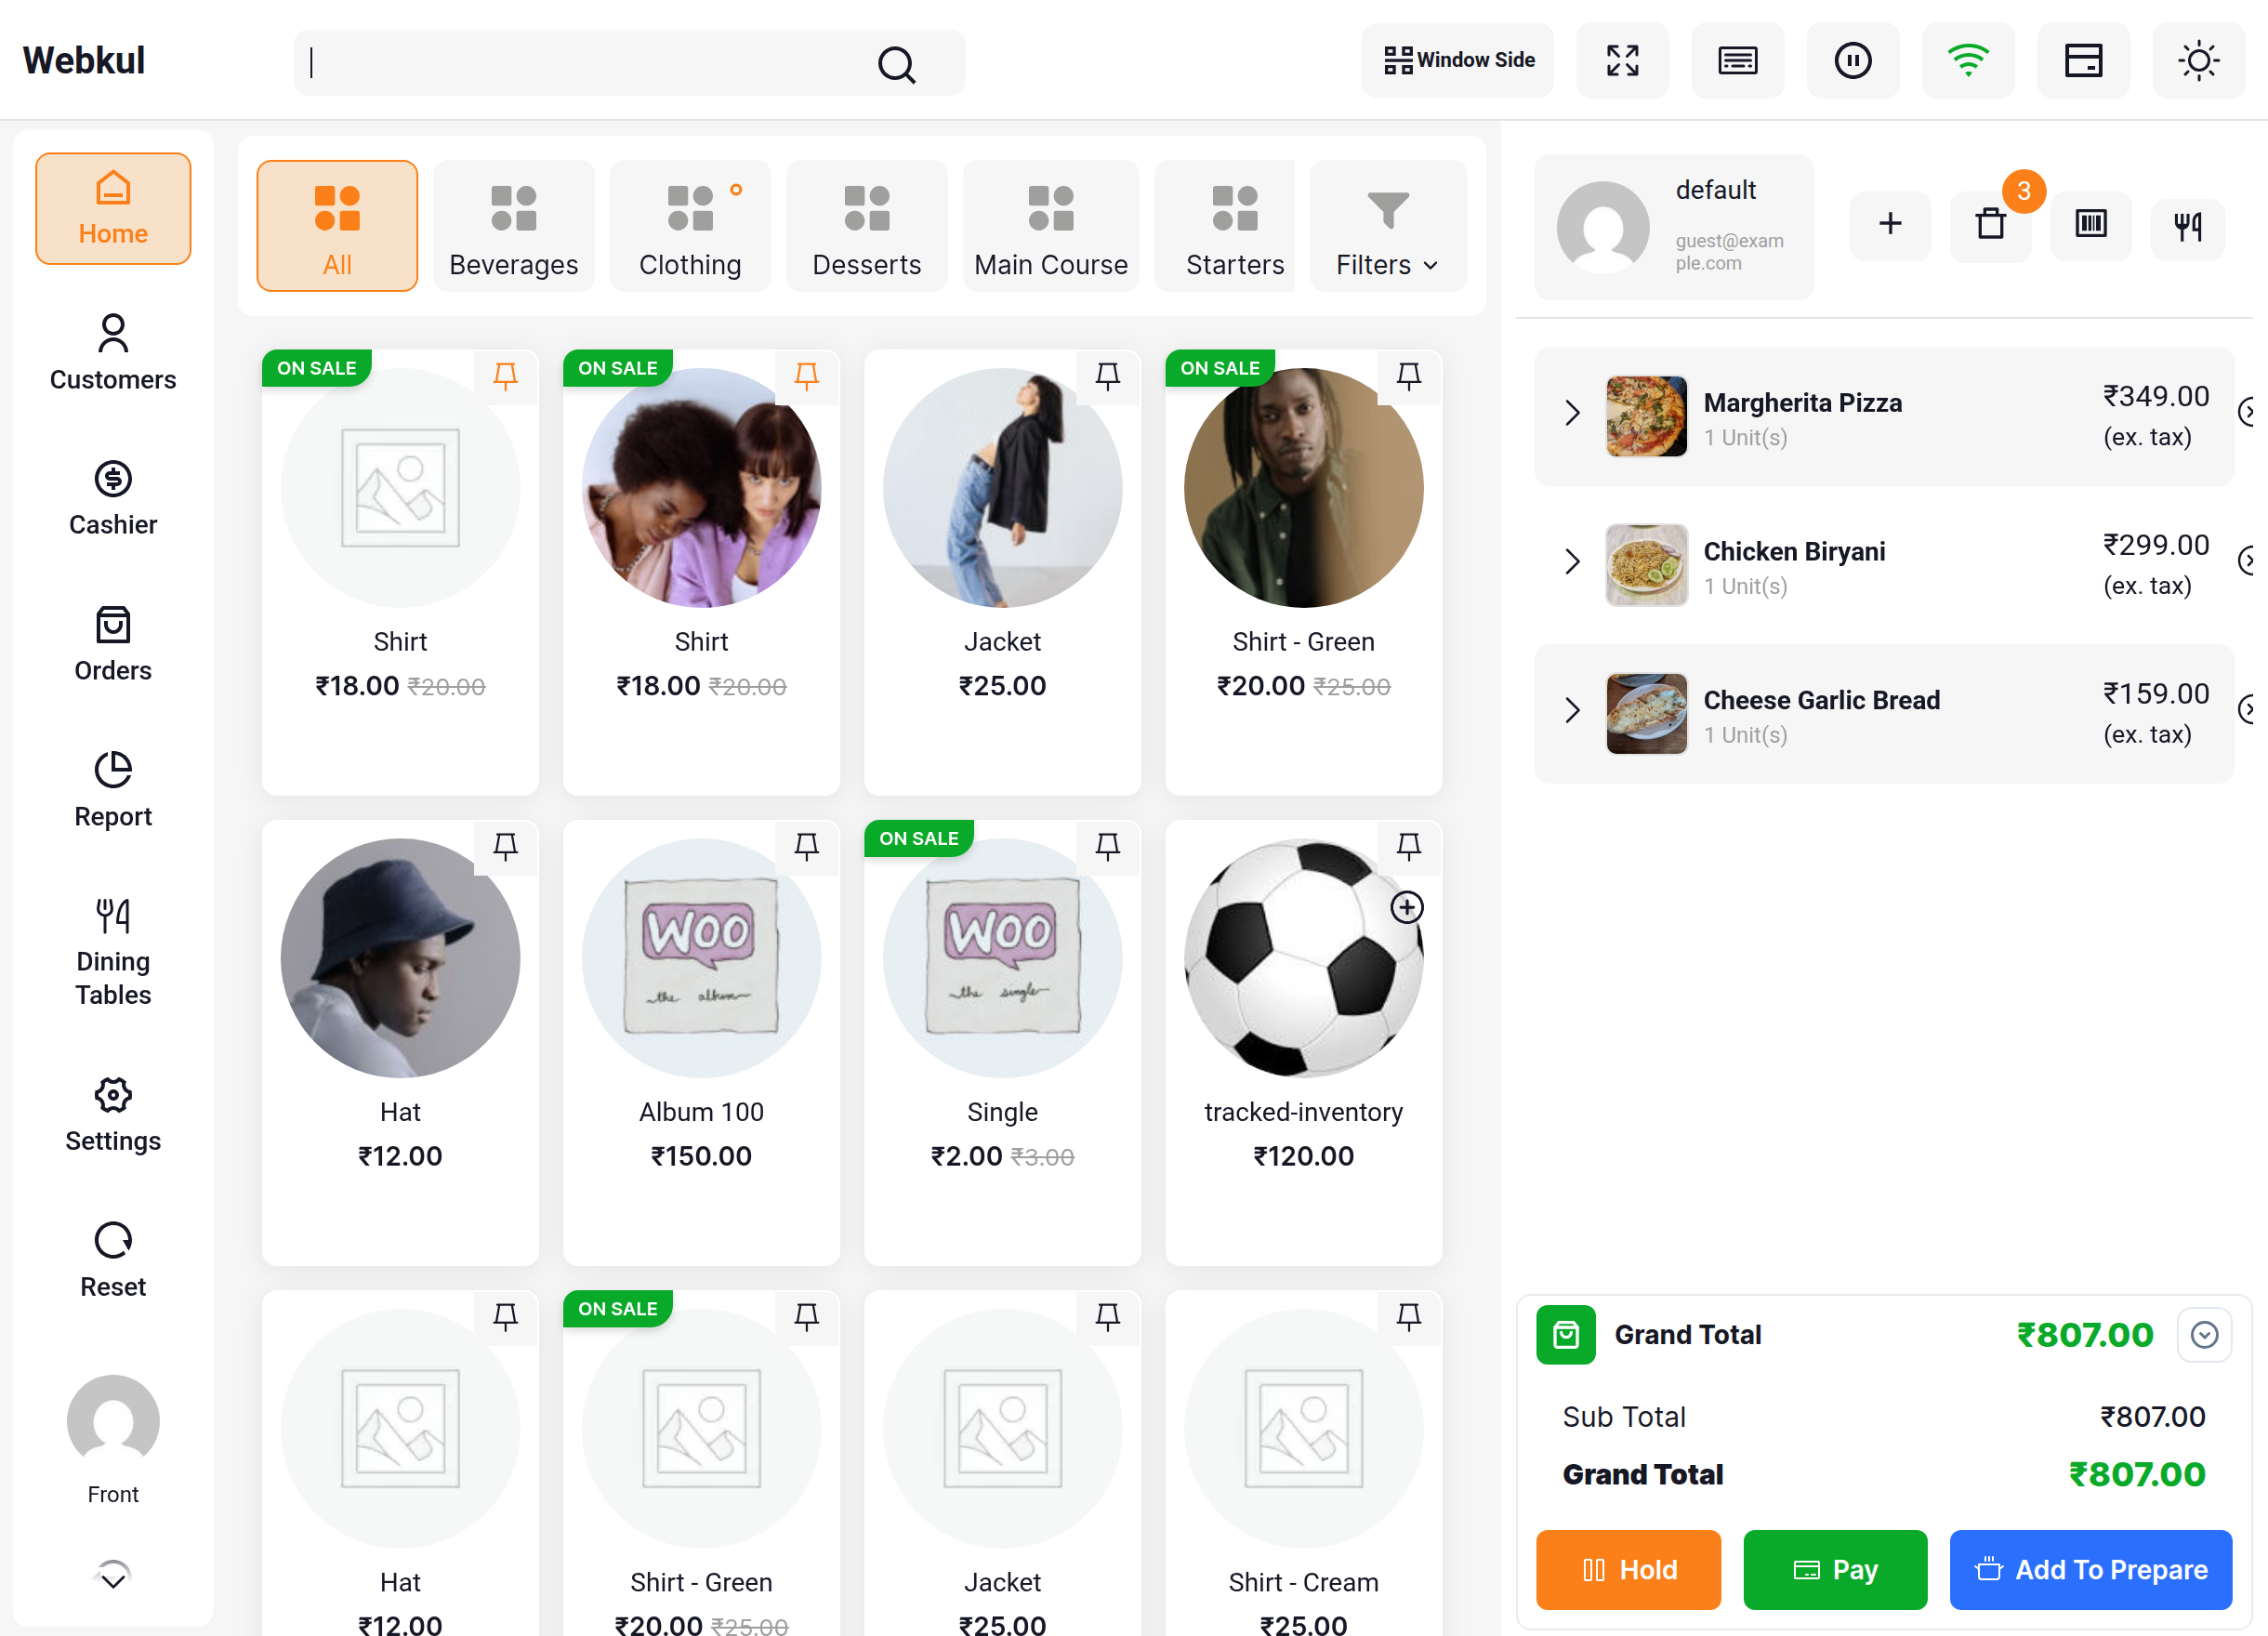Click the pause session icon
2268x1636 pixels.
coord(1852,60)
